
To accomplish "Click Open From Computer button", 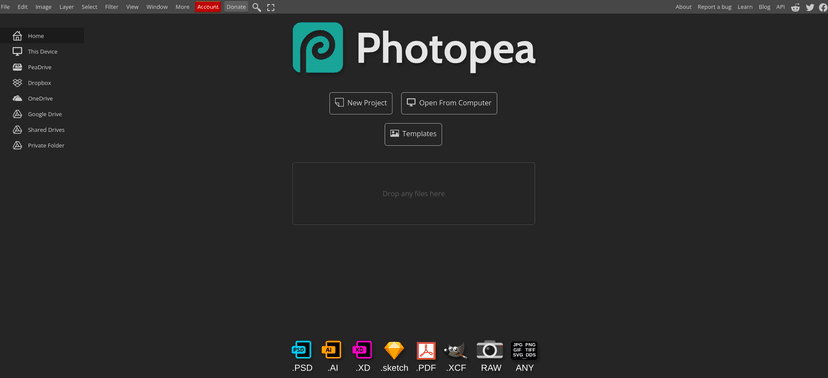I will pyautogui.click(x=449, y=103).
